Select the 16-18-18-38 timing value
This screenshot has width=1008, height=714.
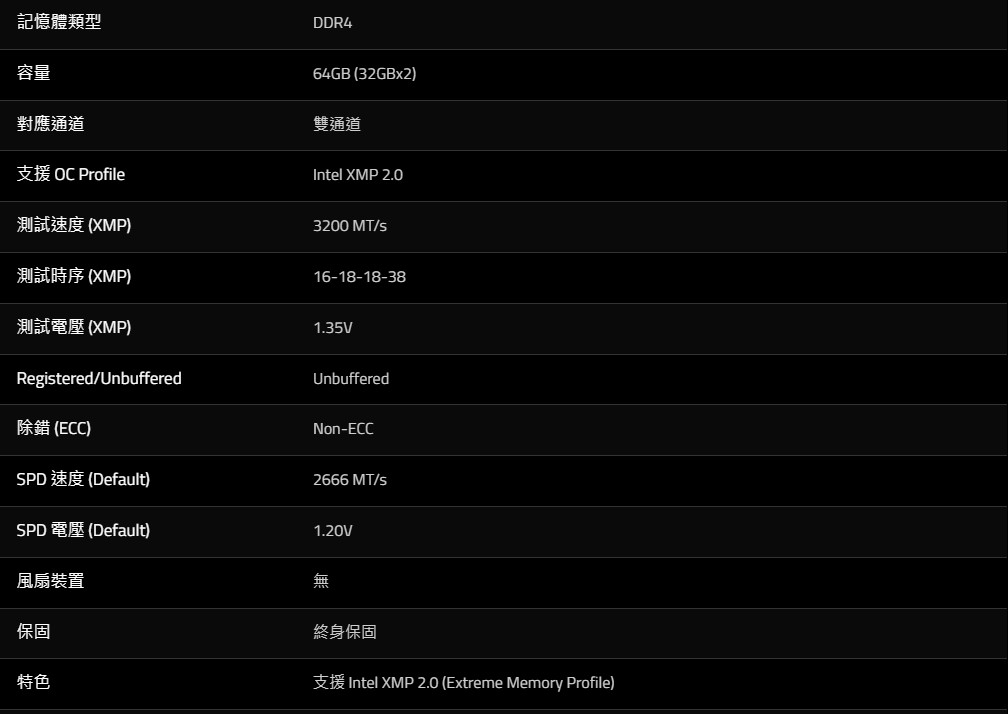[359, 276]
